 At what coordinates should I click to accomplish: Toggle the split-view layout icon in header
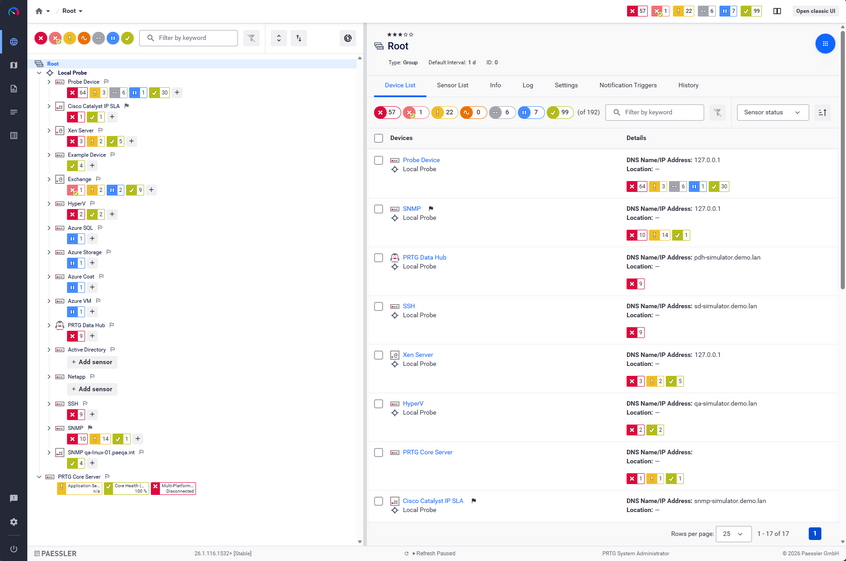pyautogui.click(x=777, y=11)
